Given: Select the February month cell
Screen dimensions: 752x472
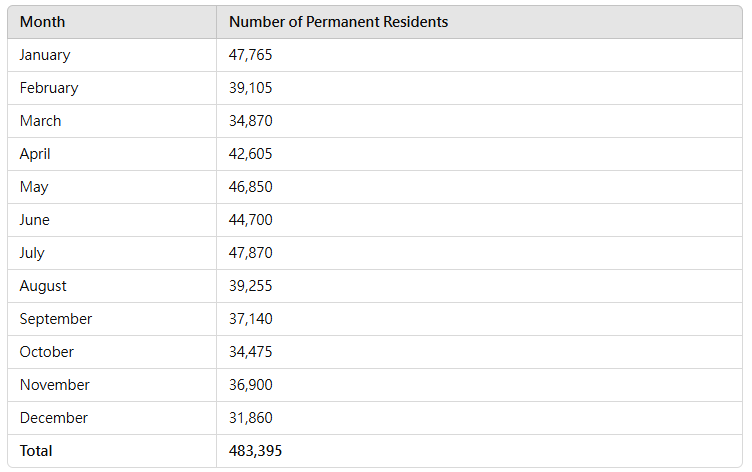Looking at the screenshot, I should (x=49, y=88).
